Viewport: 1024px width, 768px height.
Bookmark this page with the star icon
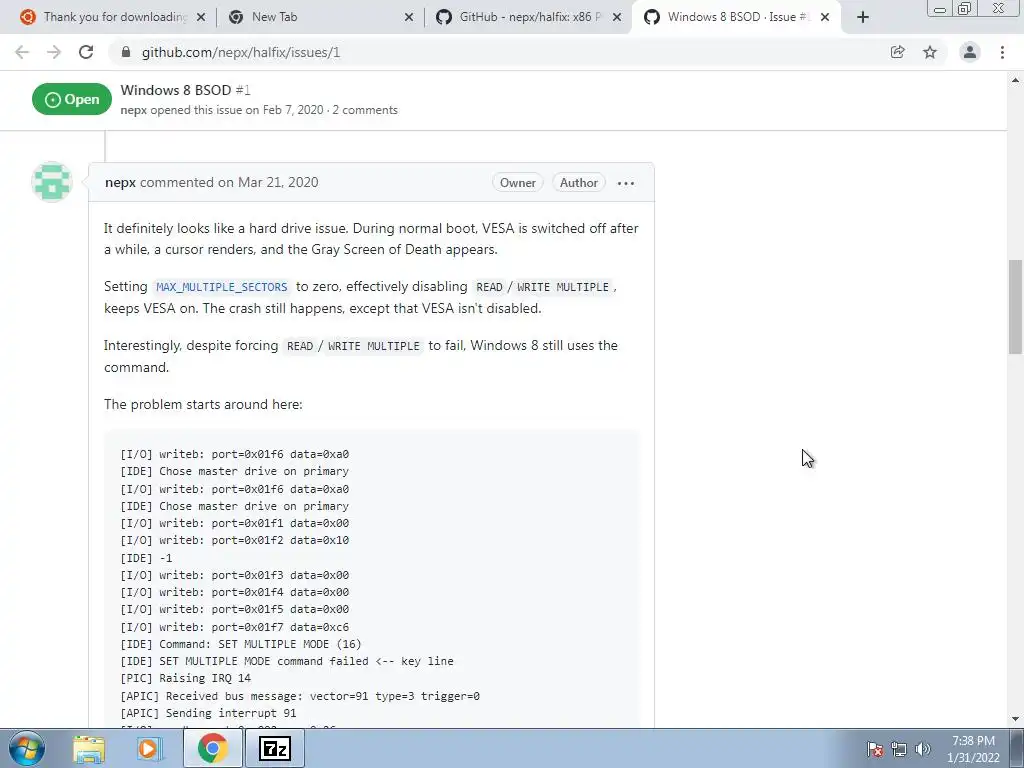pyautogui.click(x=930, y=52)
